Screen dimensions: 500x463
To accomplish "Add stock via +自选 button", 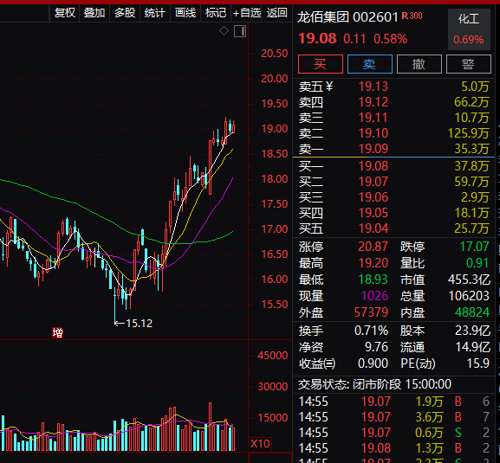I will pos(247,13).
